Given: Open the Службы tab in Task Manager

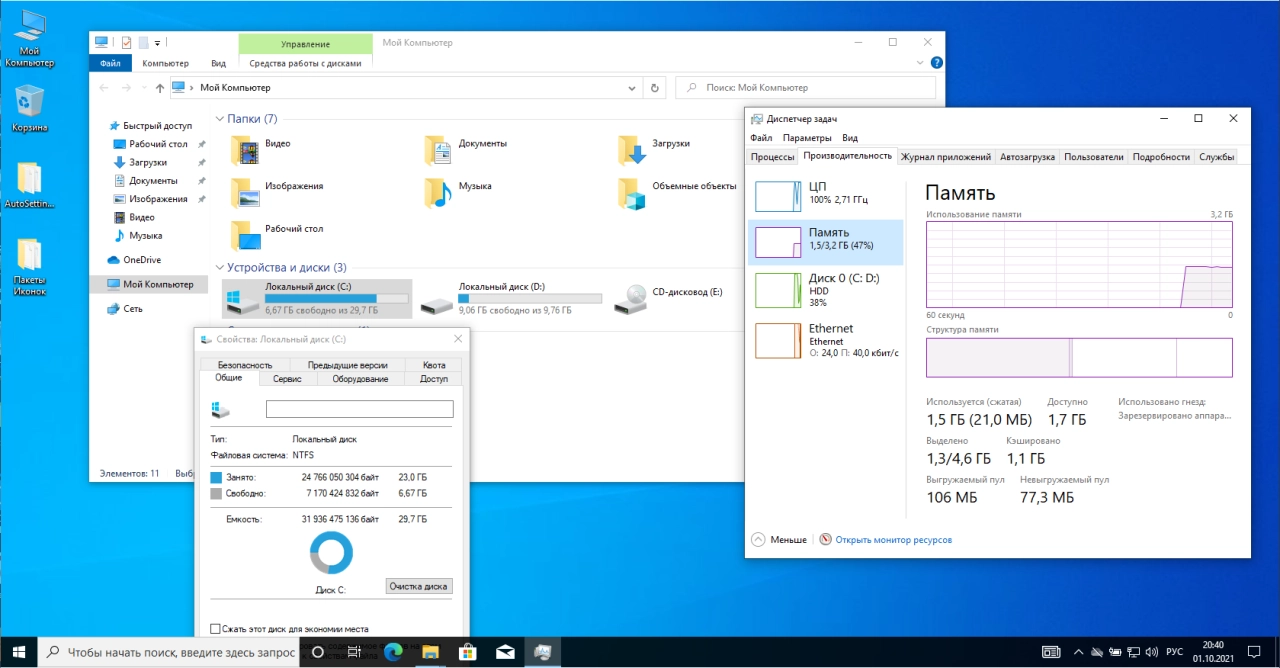Looking at the screenshot, I should (1216, 157).
